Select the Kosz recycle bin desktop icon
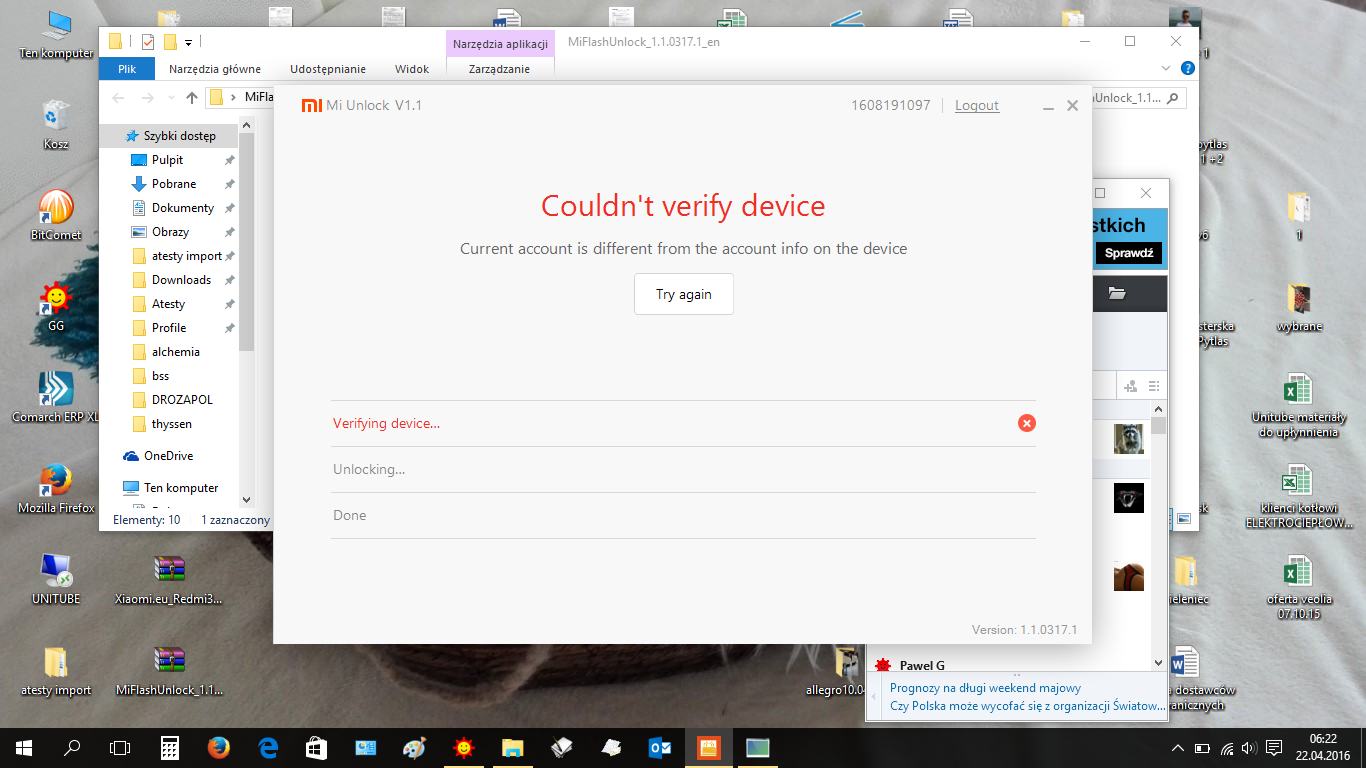 pyautogui.click(x=55, y=115)
